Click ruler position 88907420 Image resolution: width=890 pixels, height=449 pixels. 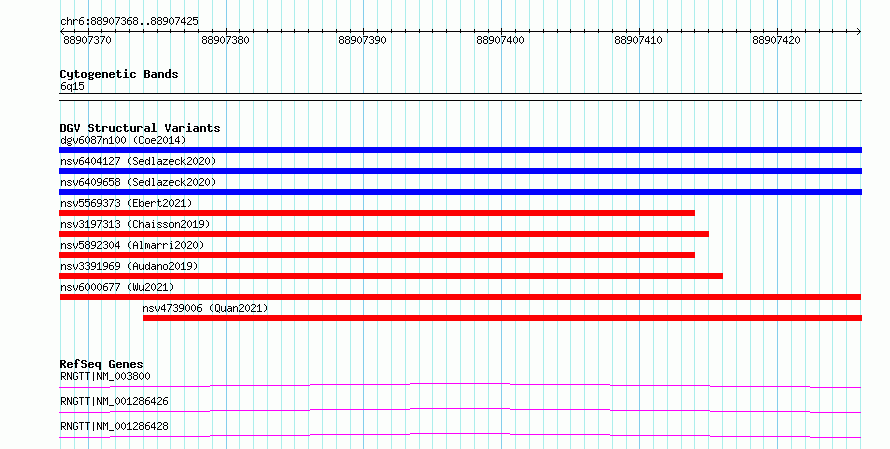pyautogui.click(x=776, y=40)
